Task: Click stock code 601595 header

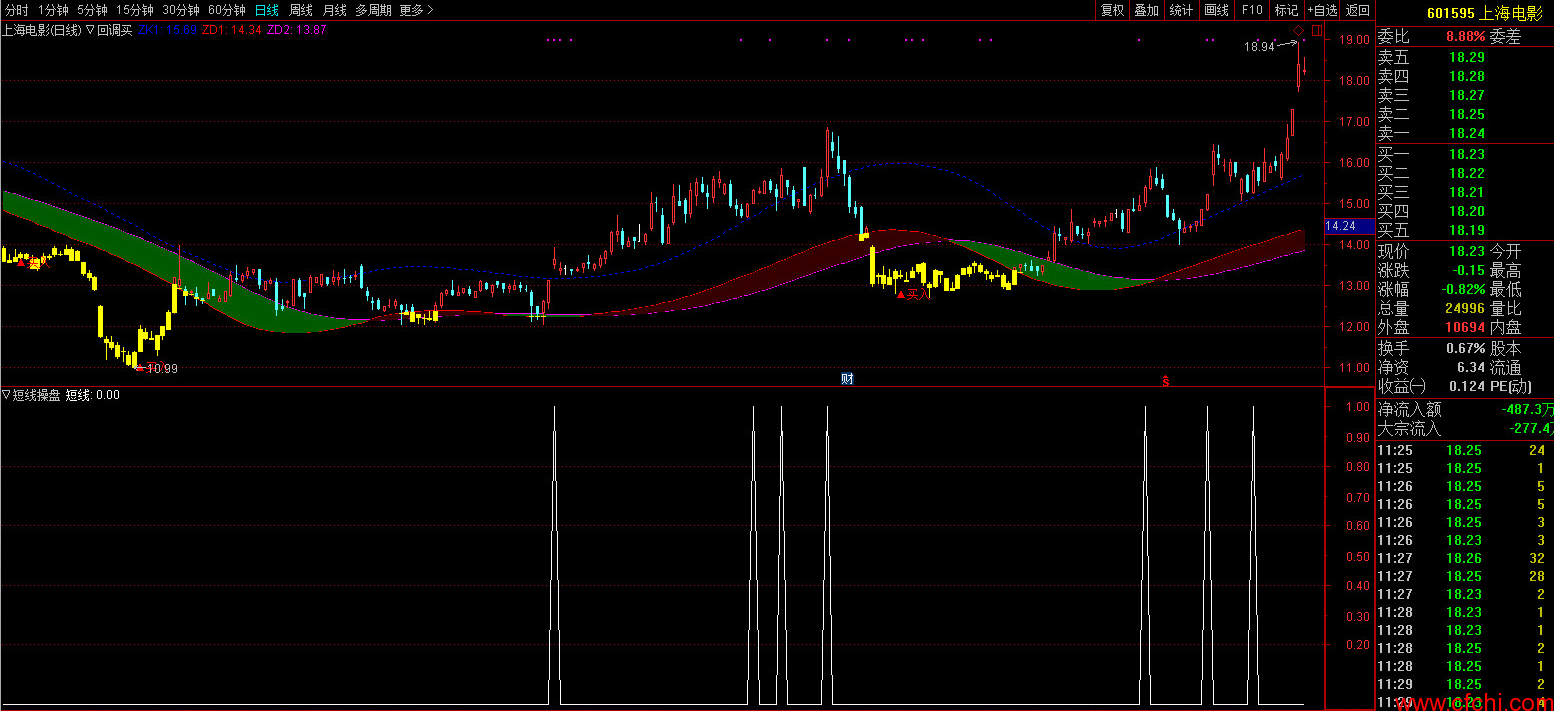Action: click(1451, 13)
